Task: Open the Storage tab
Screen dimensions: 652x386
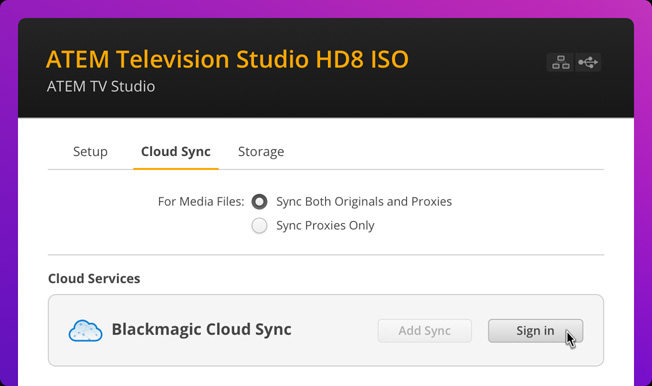Action: tap(261, 151)
